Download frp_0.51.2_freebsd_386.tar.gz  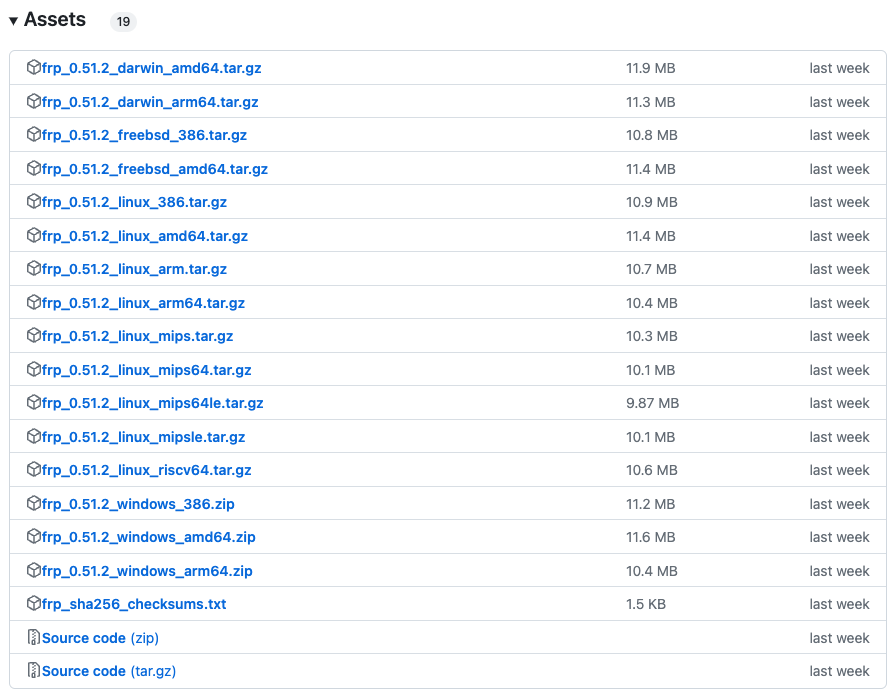(x=144, y=135)
